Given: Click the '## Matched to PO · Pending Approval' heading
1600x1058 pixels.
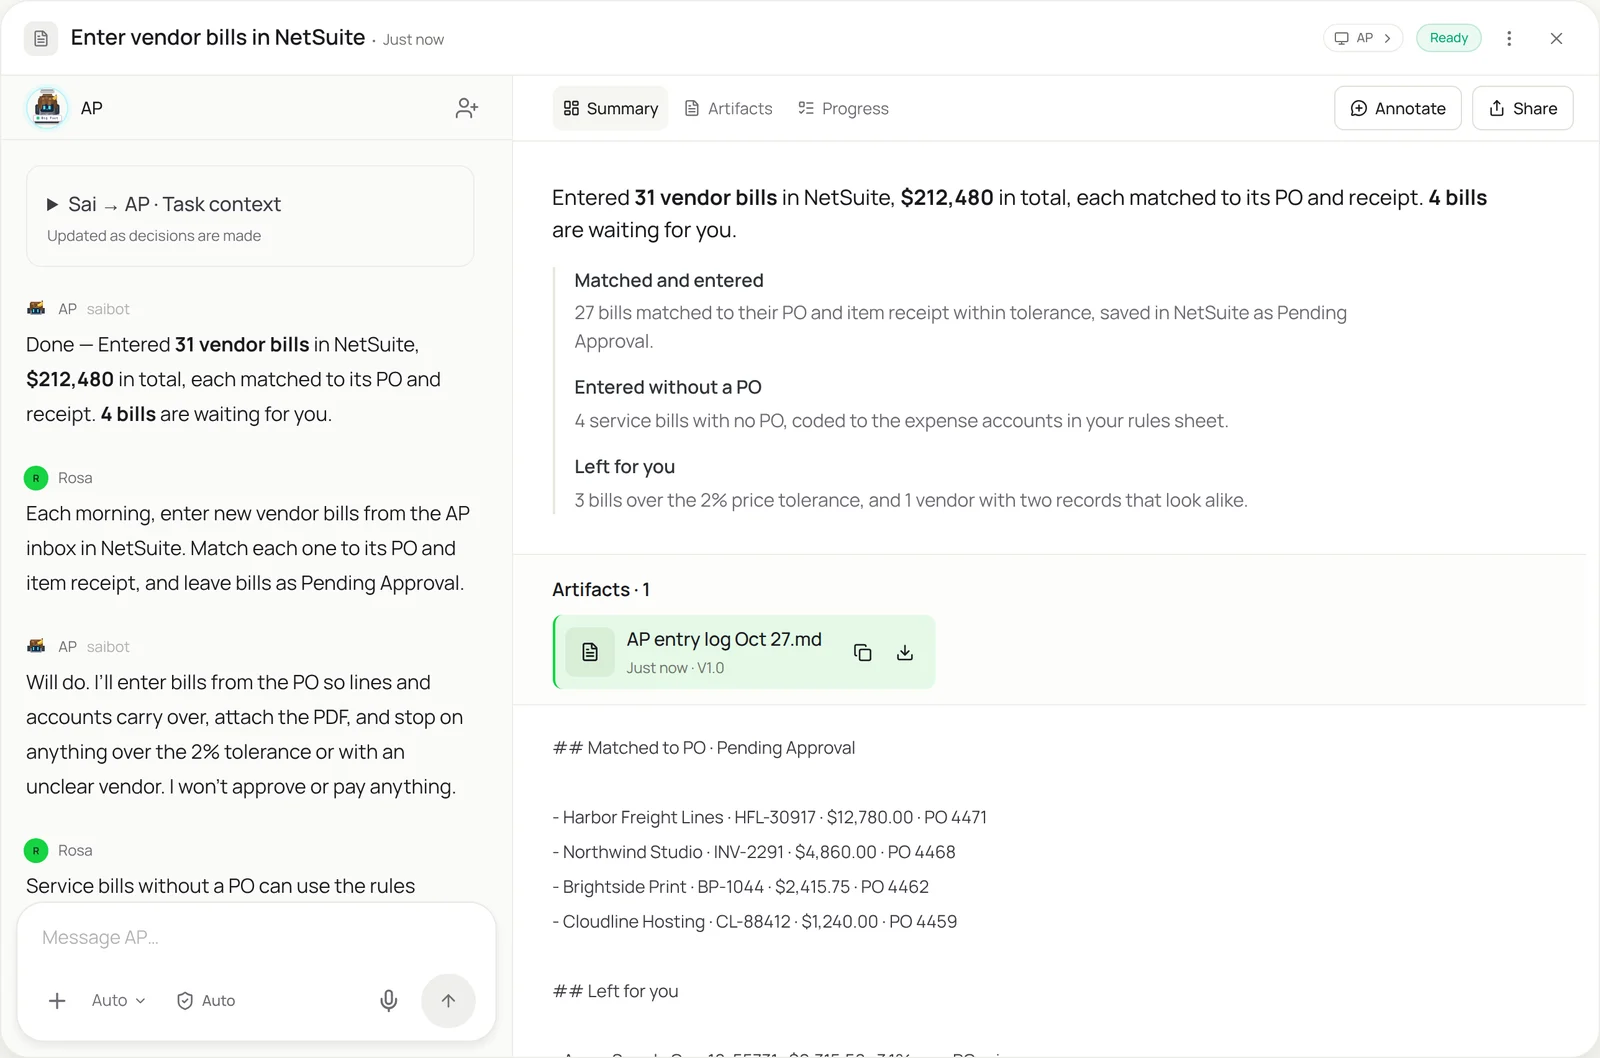Looking at the screenshot, I should point(704,748).
